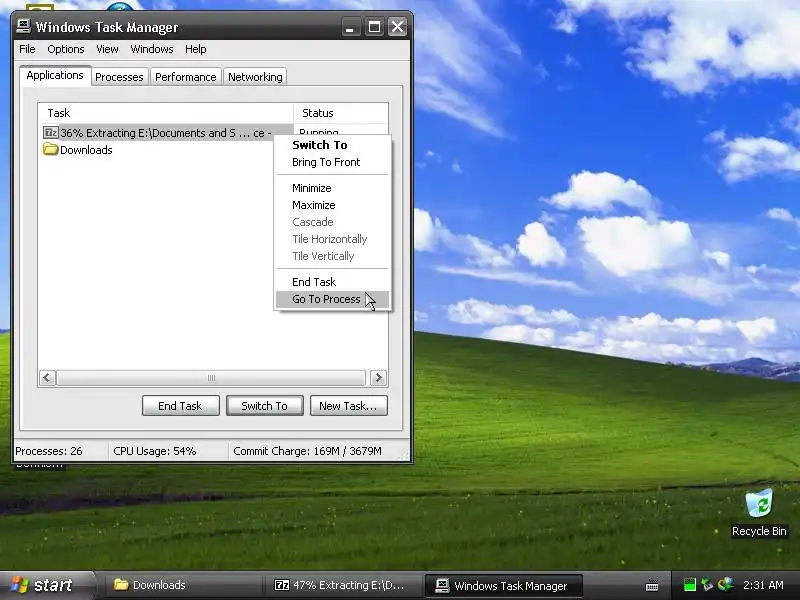
Task: Click the New Task... button
Action: click(348, 406)
